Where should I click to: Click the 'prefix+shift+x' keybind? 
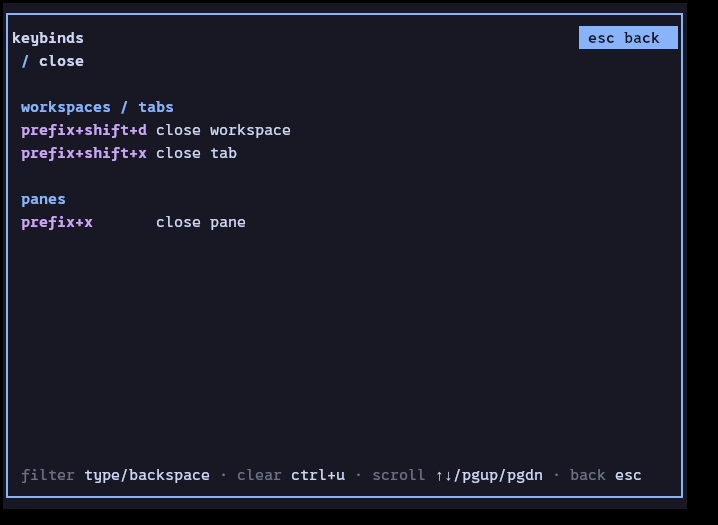[x=84, y=153]
